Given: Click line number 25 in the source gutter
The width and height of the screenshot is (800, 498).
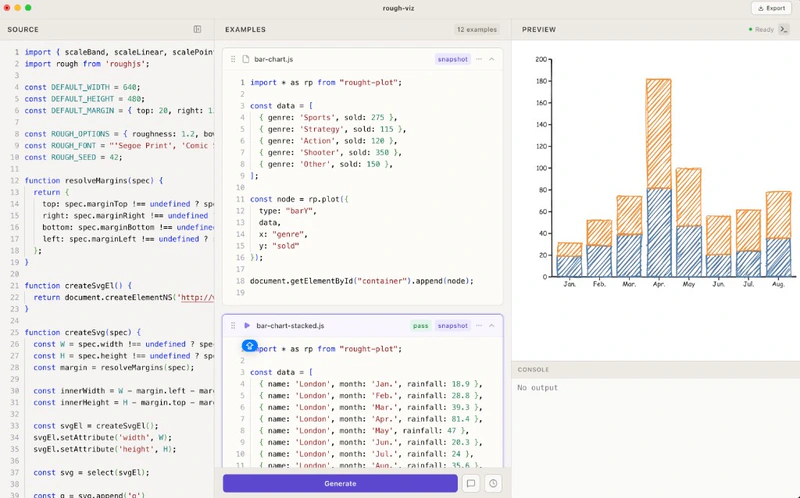Looking at the screenshot, I should pos(14,332).
